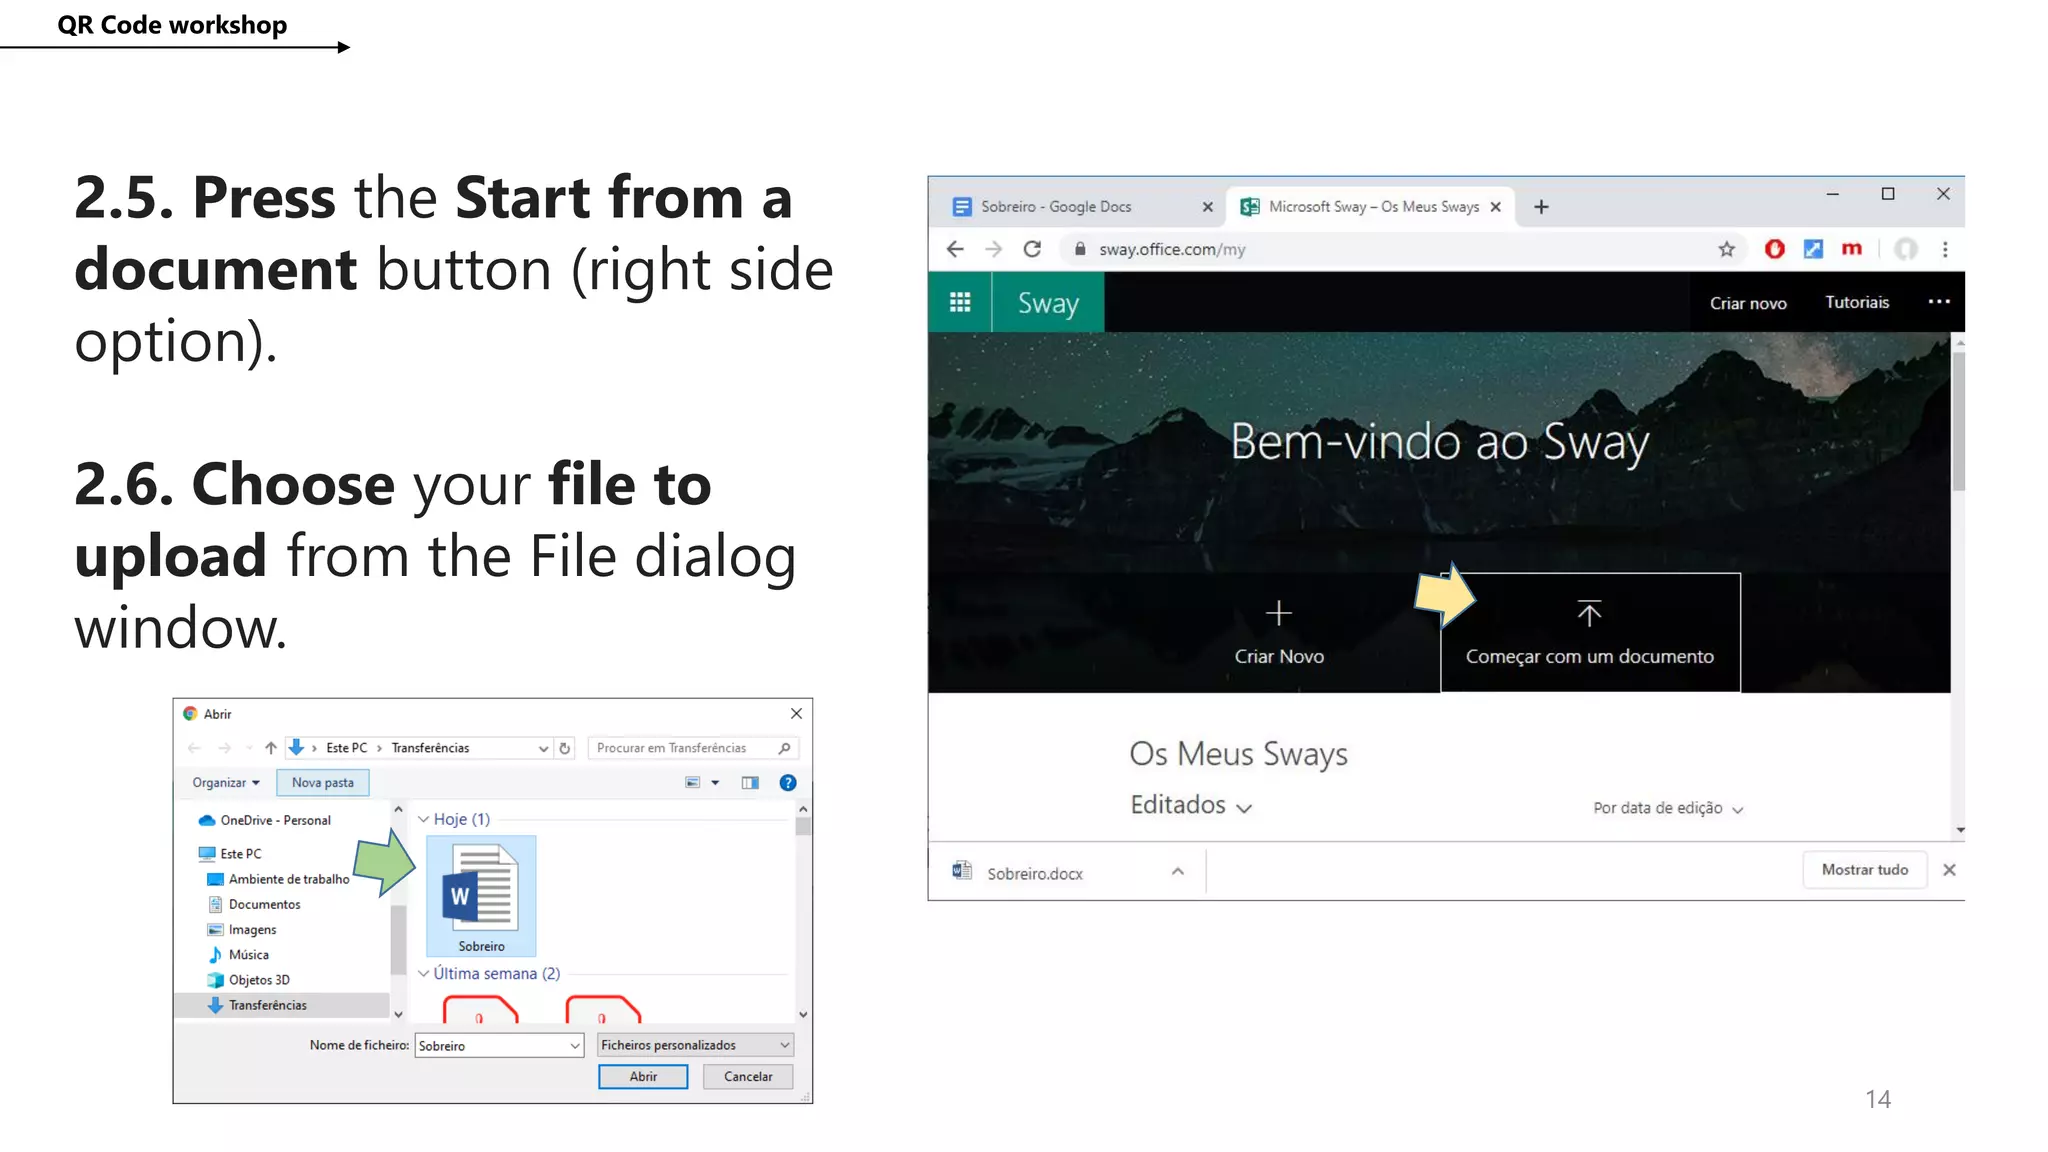Open the Organizar menu
This screenshot has height=1152, width=2048.
226,783
